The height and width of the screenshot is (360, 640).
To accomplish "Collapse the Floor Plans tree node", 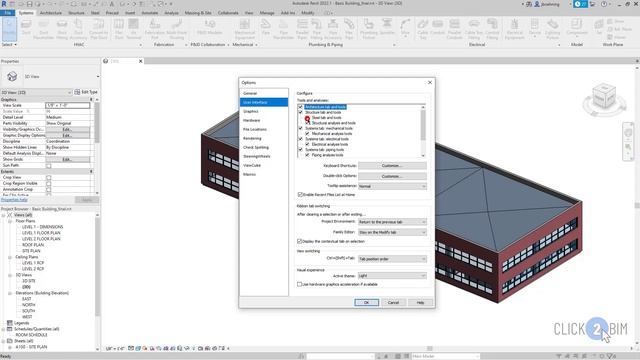I will coord(10,221).
